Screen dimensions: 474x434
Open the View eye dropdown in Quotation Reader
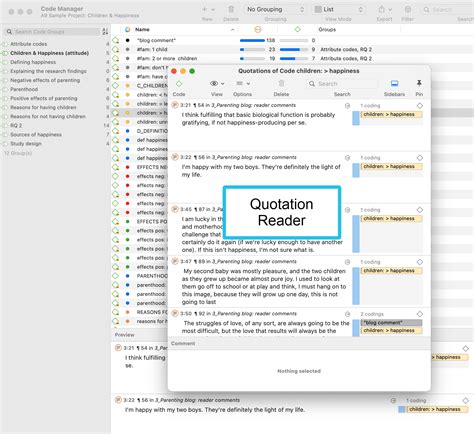(x=217, y=83)
